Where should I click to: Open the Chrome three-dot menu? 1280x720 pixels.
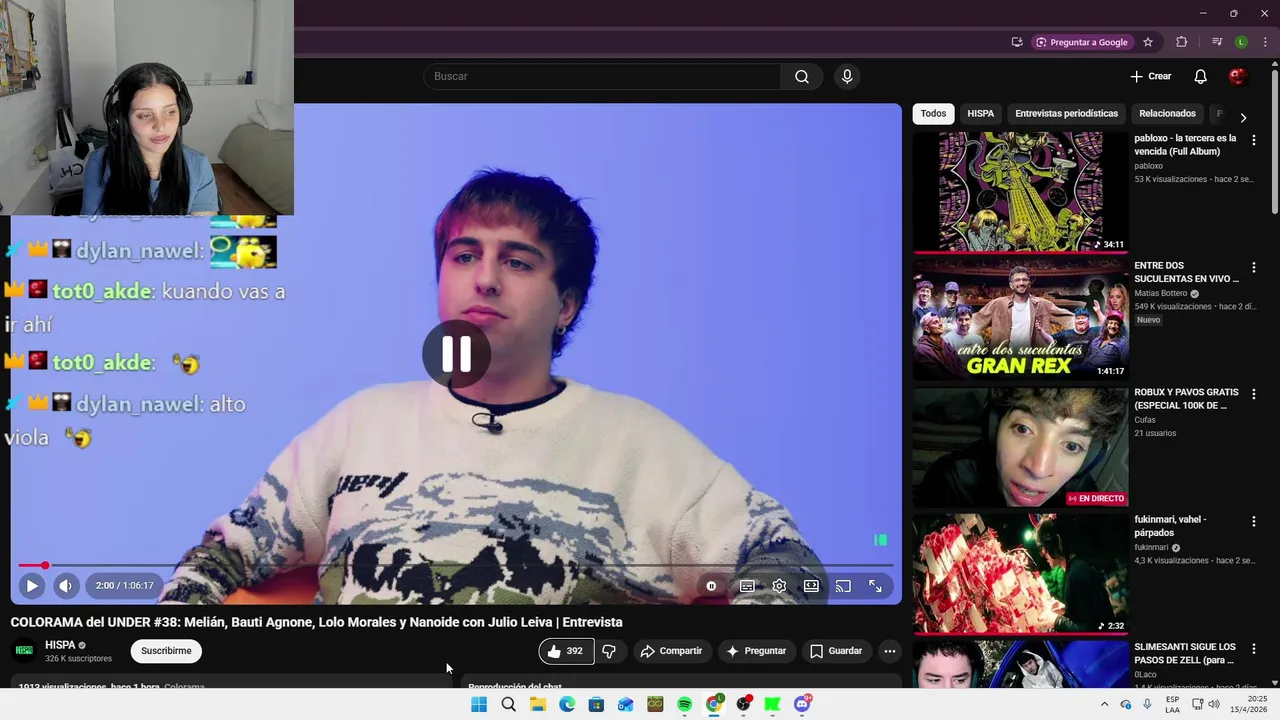pyautogui.click(x=1265, y=42)
